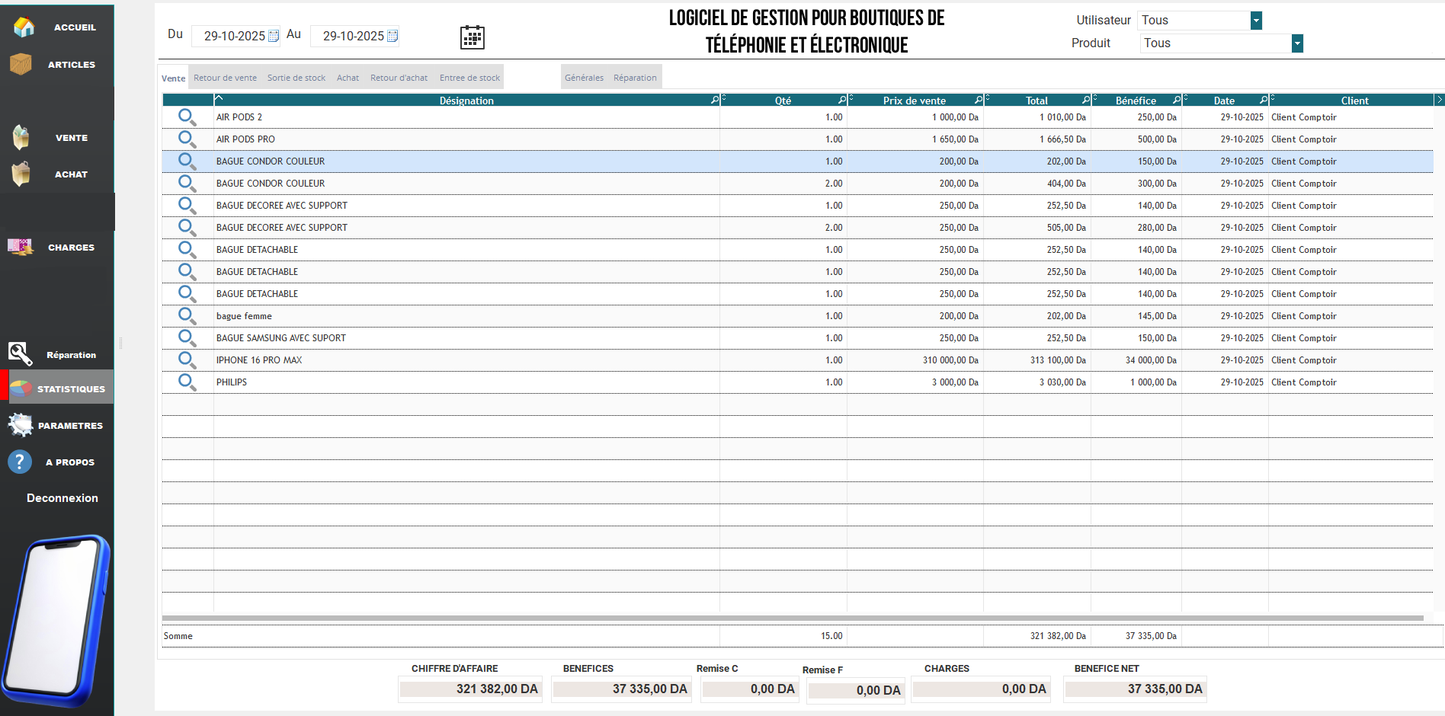Click Deconnexion to log out
The width and height of the screenshot is (1445, 716).
pyautogui.click(x=62, y=498)
